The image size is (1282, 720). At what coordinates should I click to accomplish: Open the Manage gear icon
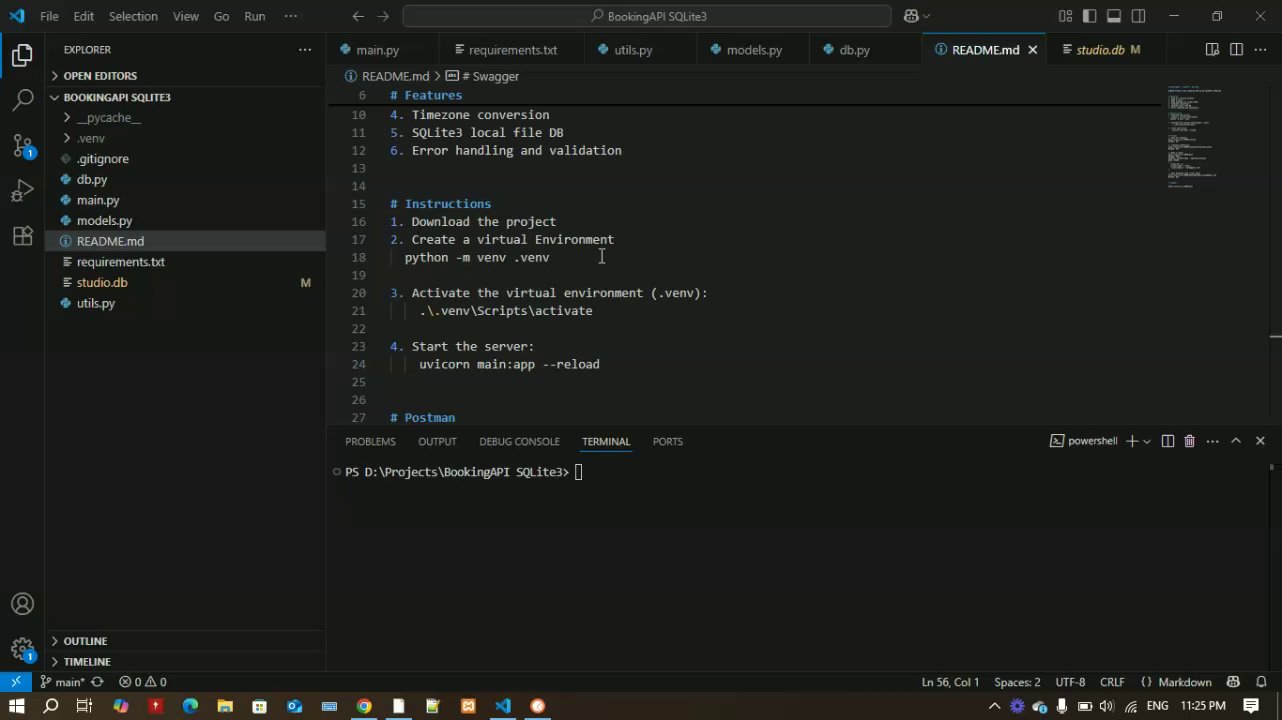pos(22,649)
